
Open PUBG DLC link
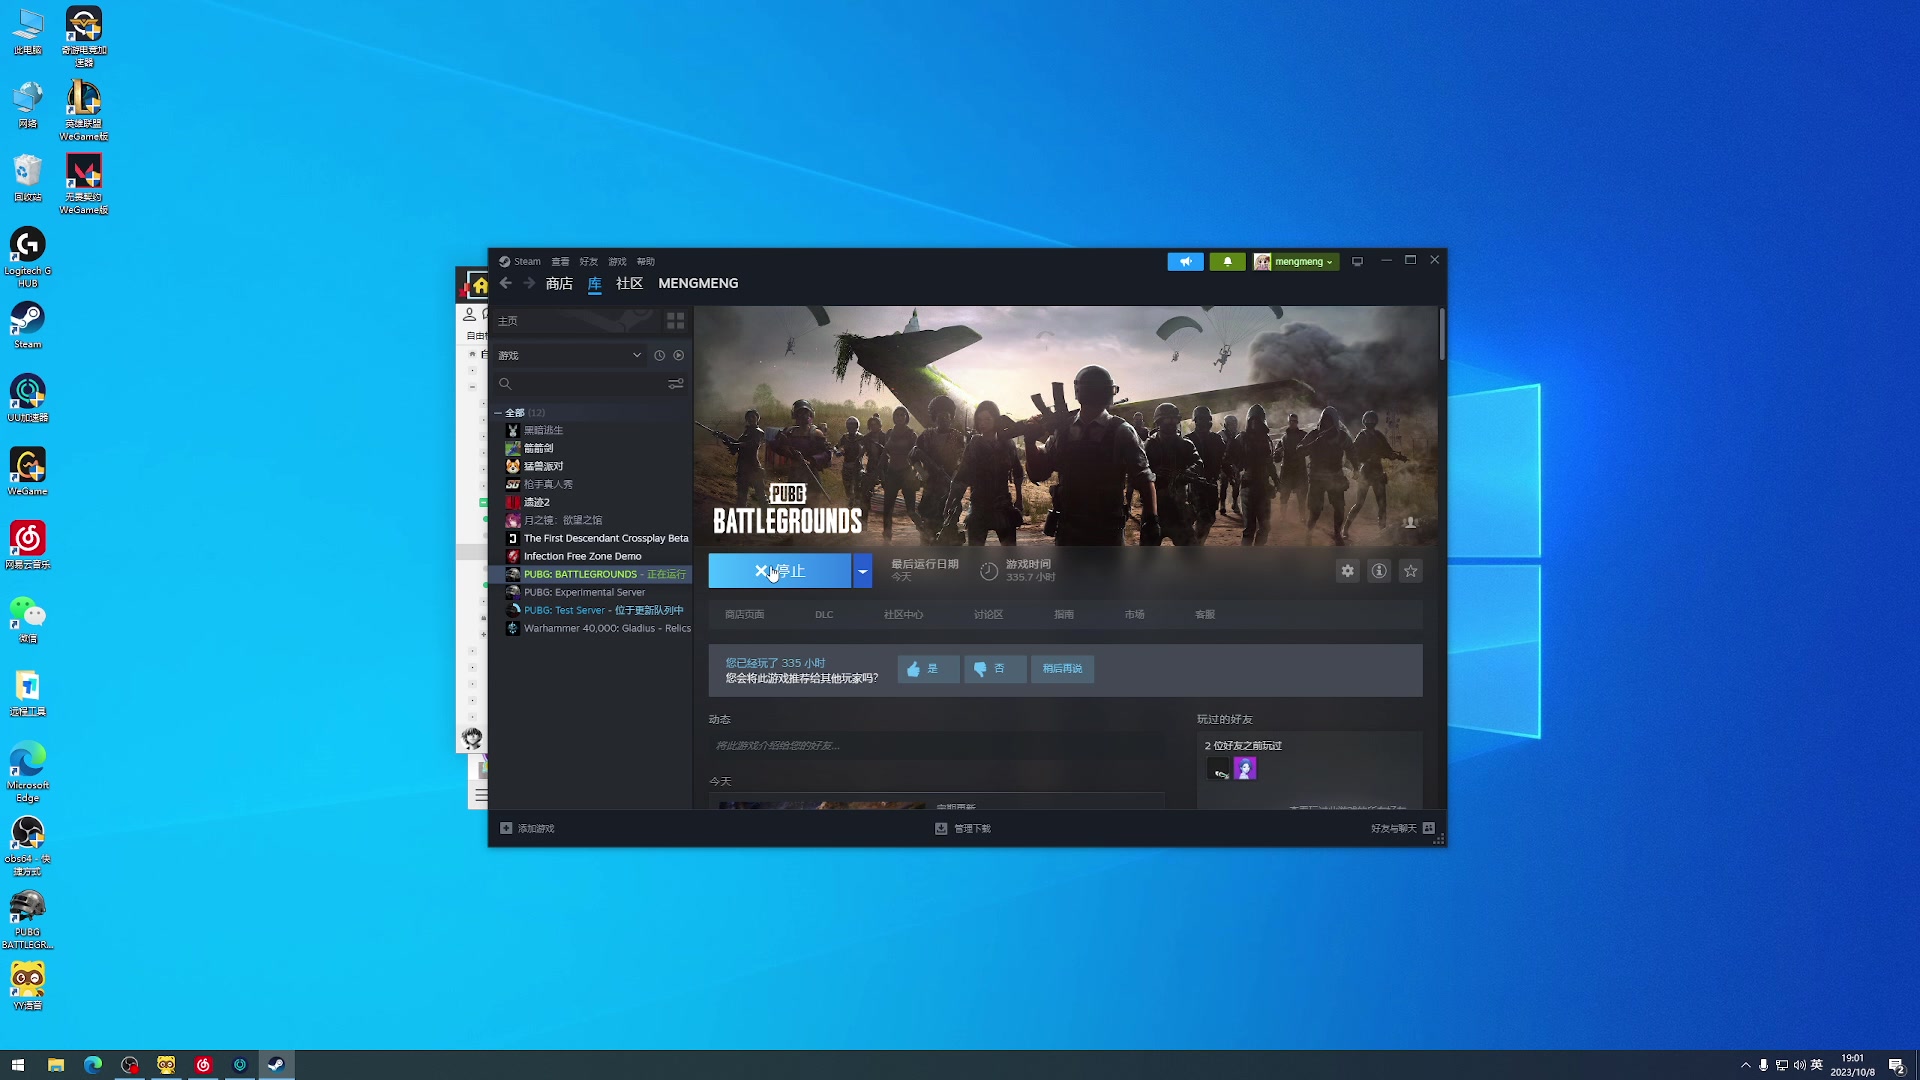coord(824,615)
